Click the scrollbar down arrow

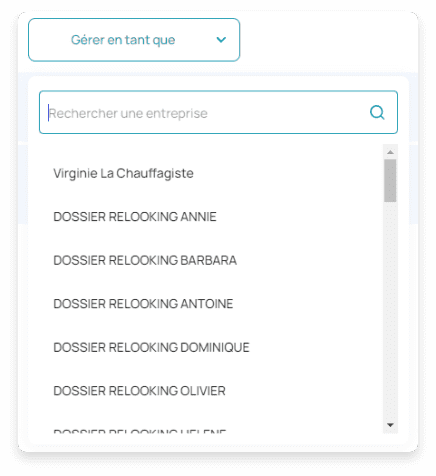coord(390,425)
